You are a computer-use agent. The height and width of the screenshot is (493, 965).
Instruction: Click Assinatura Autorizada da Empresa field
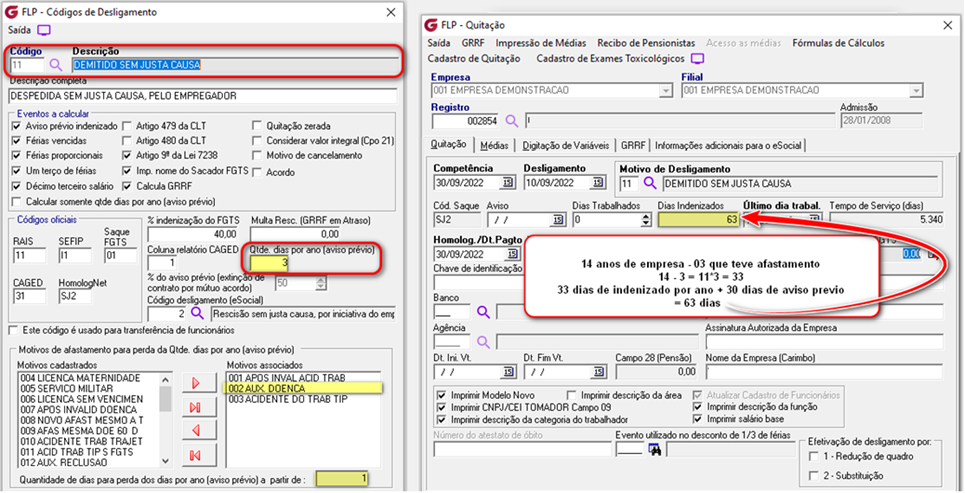tap(824, 341)
